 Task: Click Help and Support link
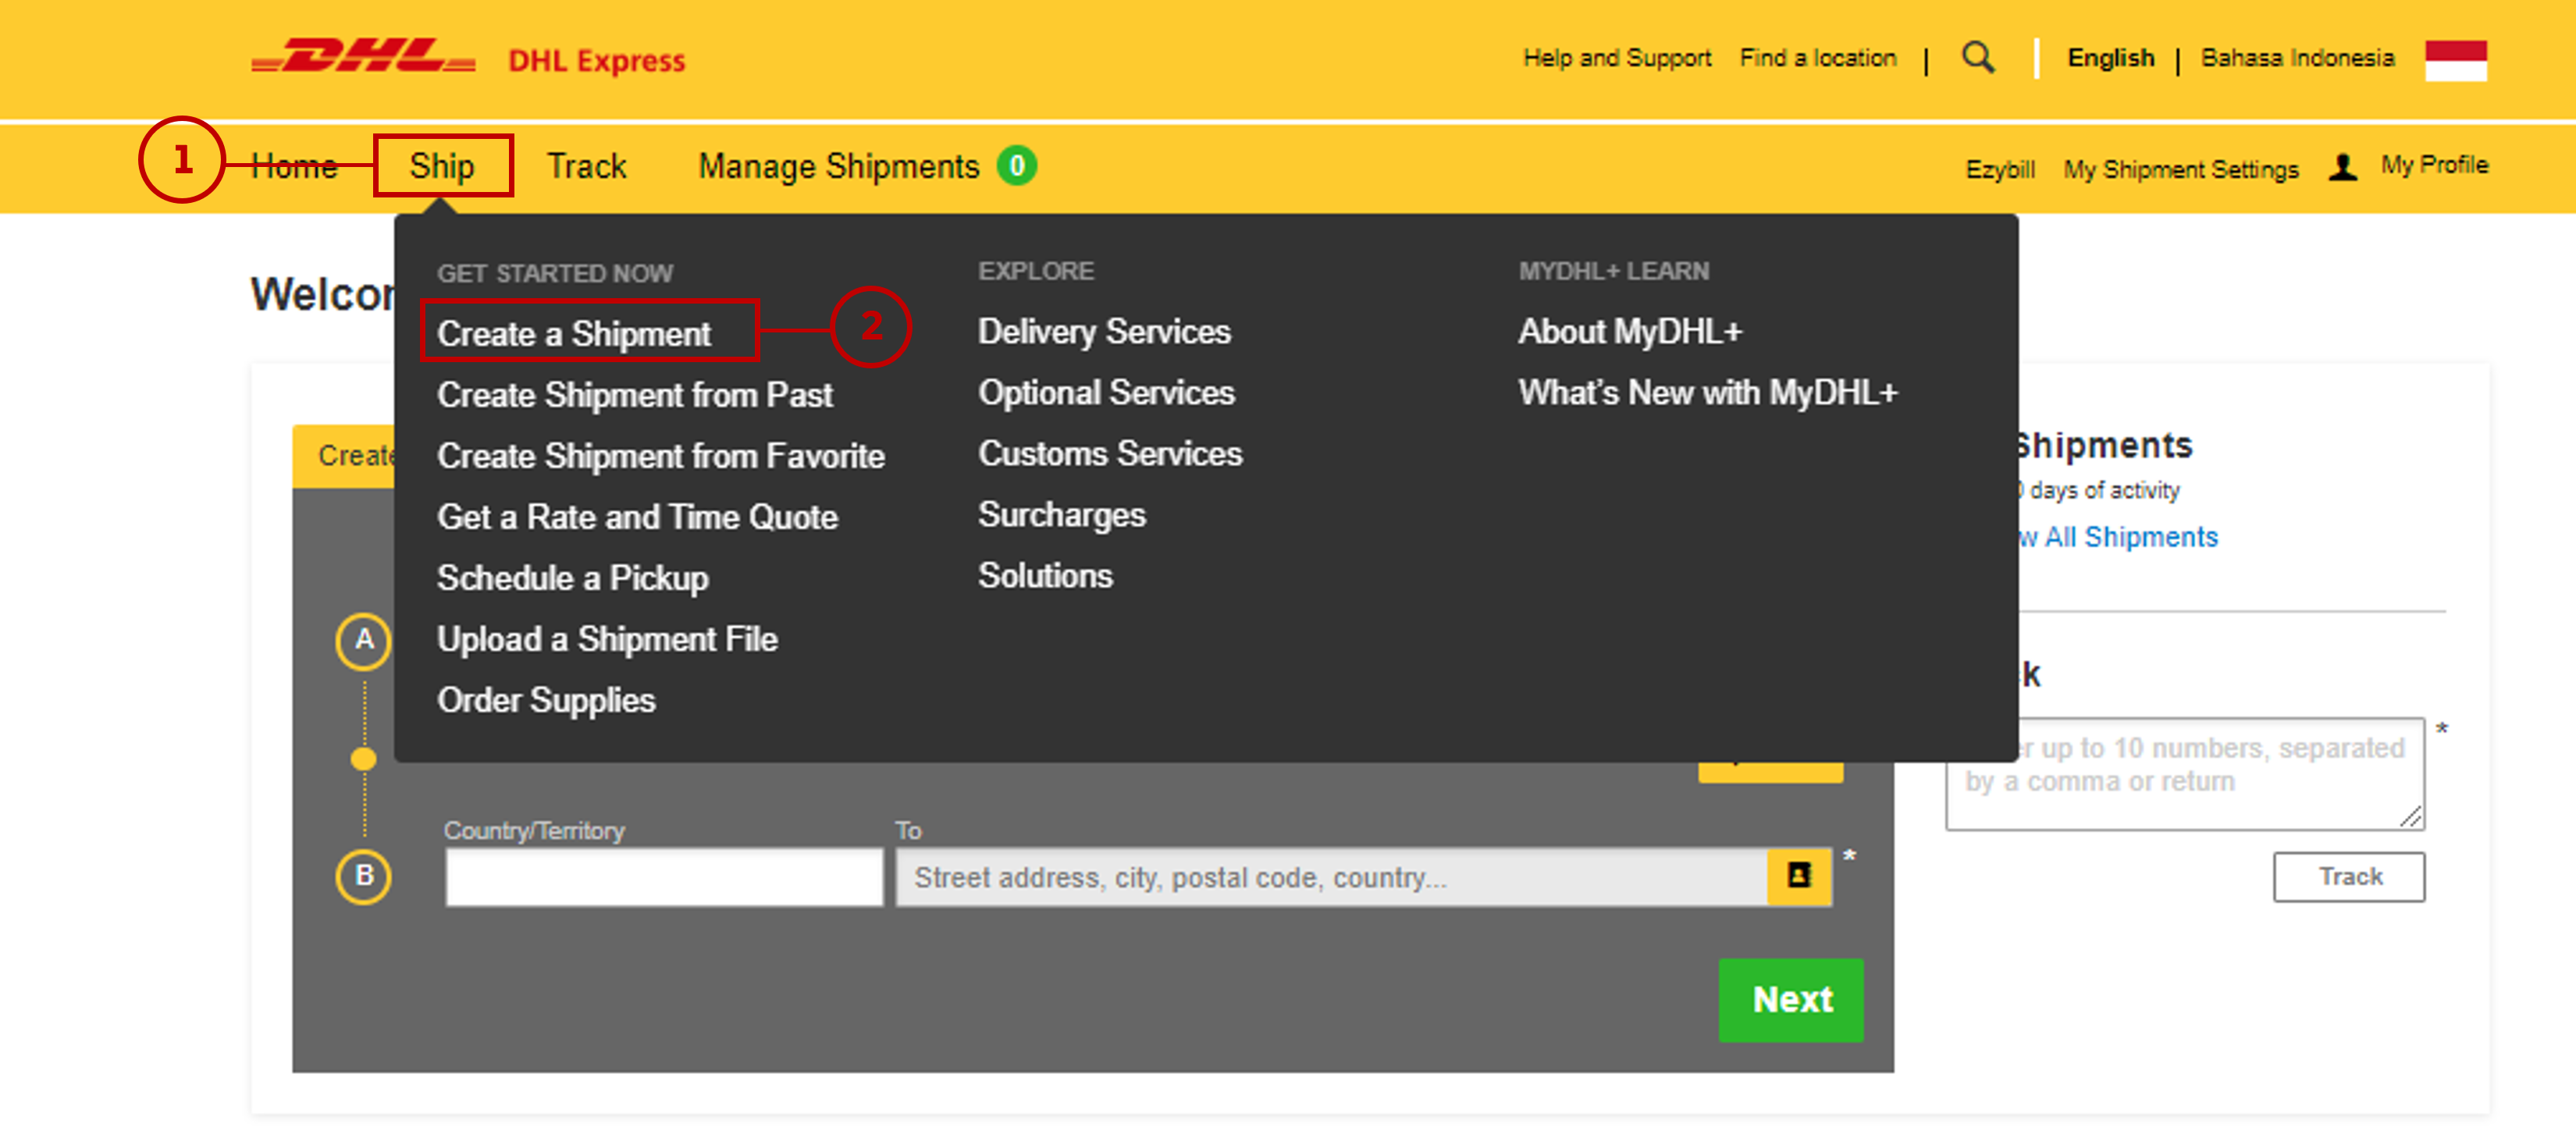[1617, 58]
